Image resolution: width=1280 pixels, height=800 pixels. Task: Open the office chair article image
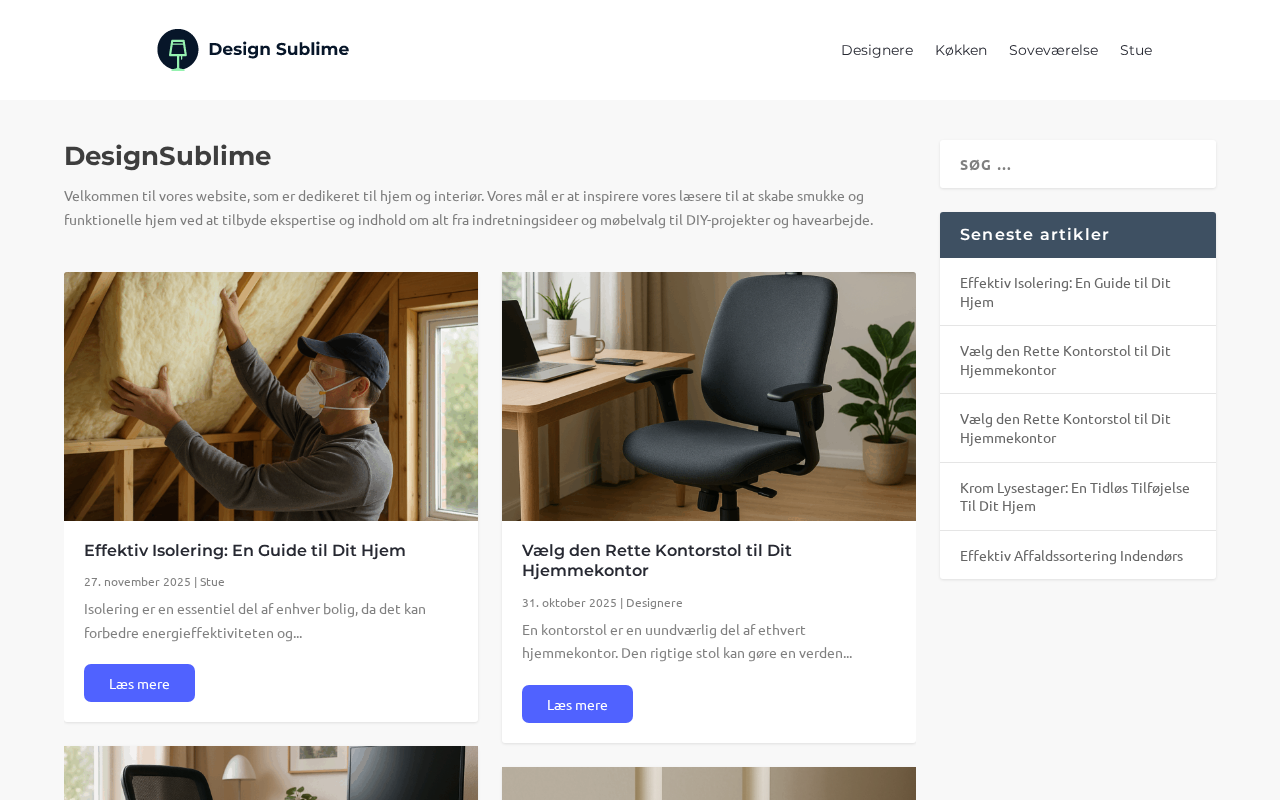[709, 396]
